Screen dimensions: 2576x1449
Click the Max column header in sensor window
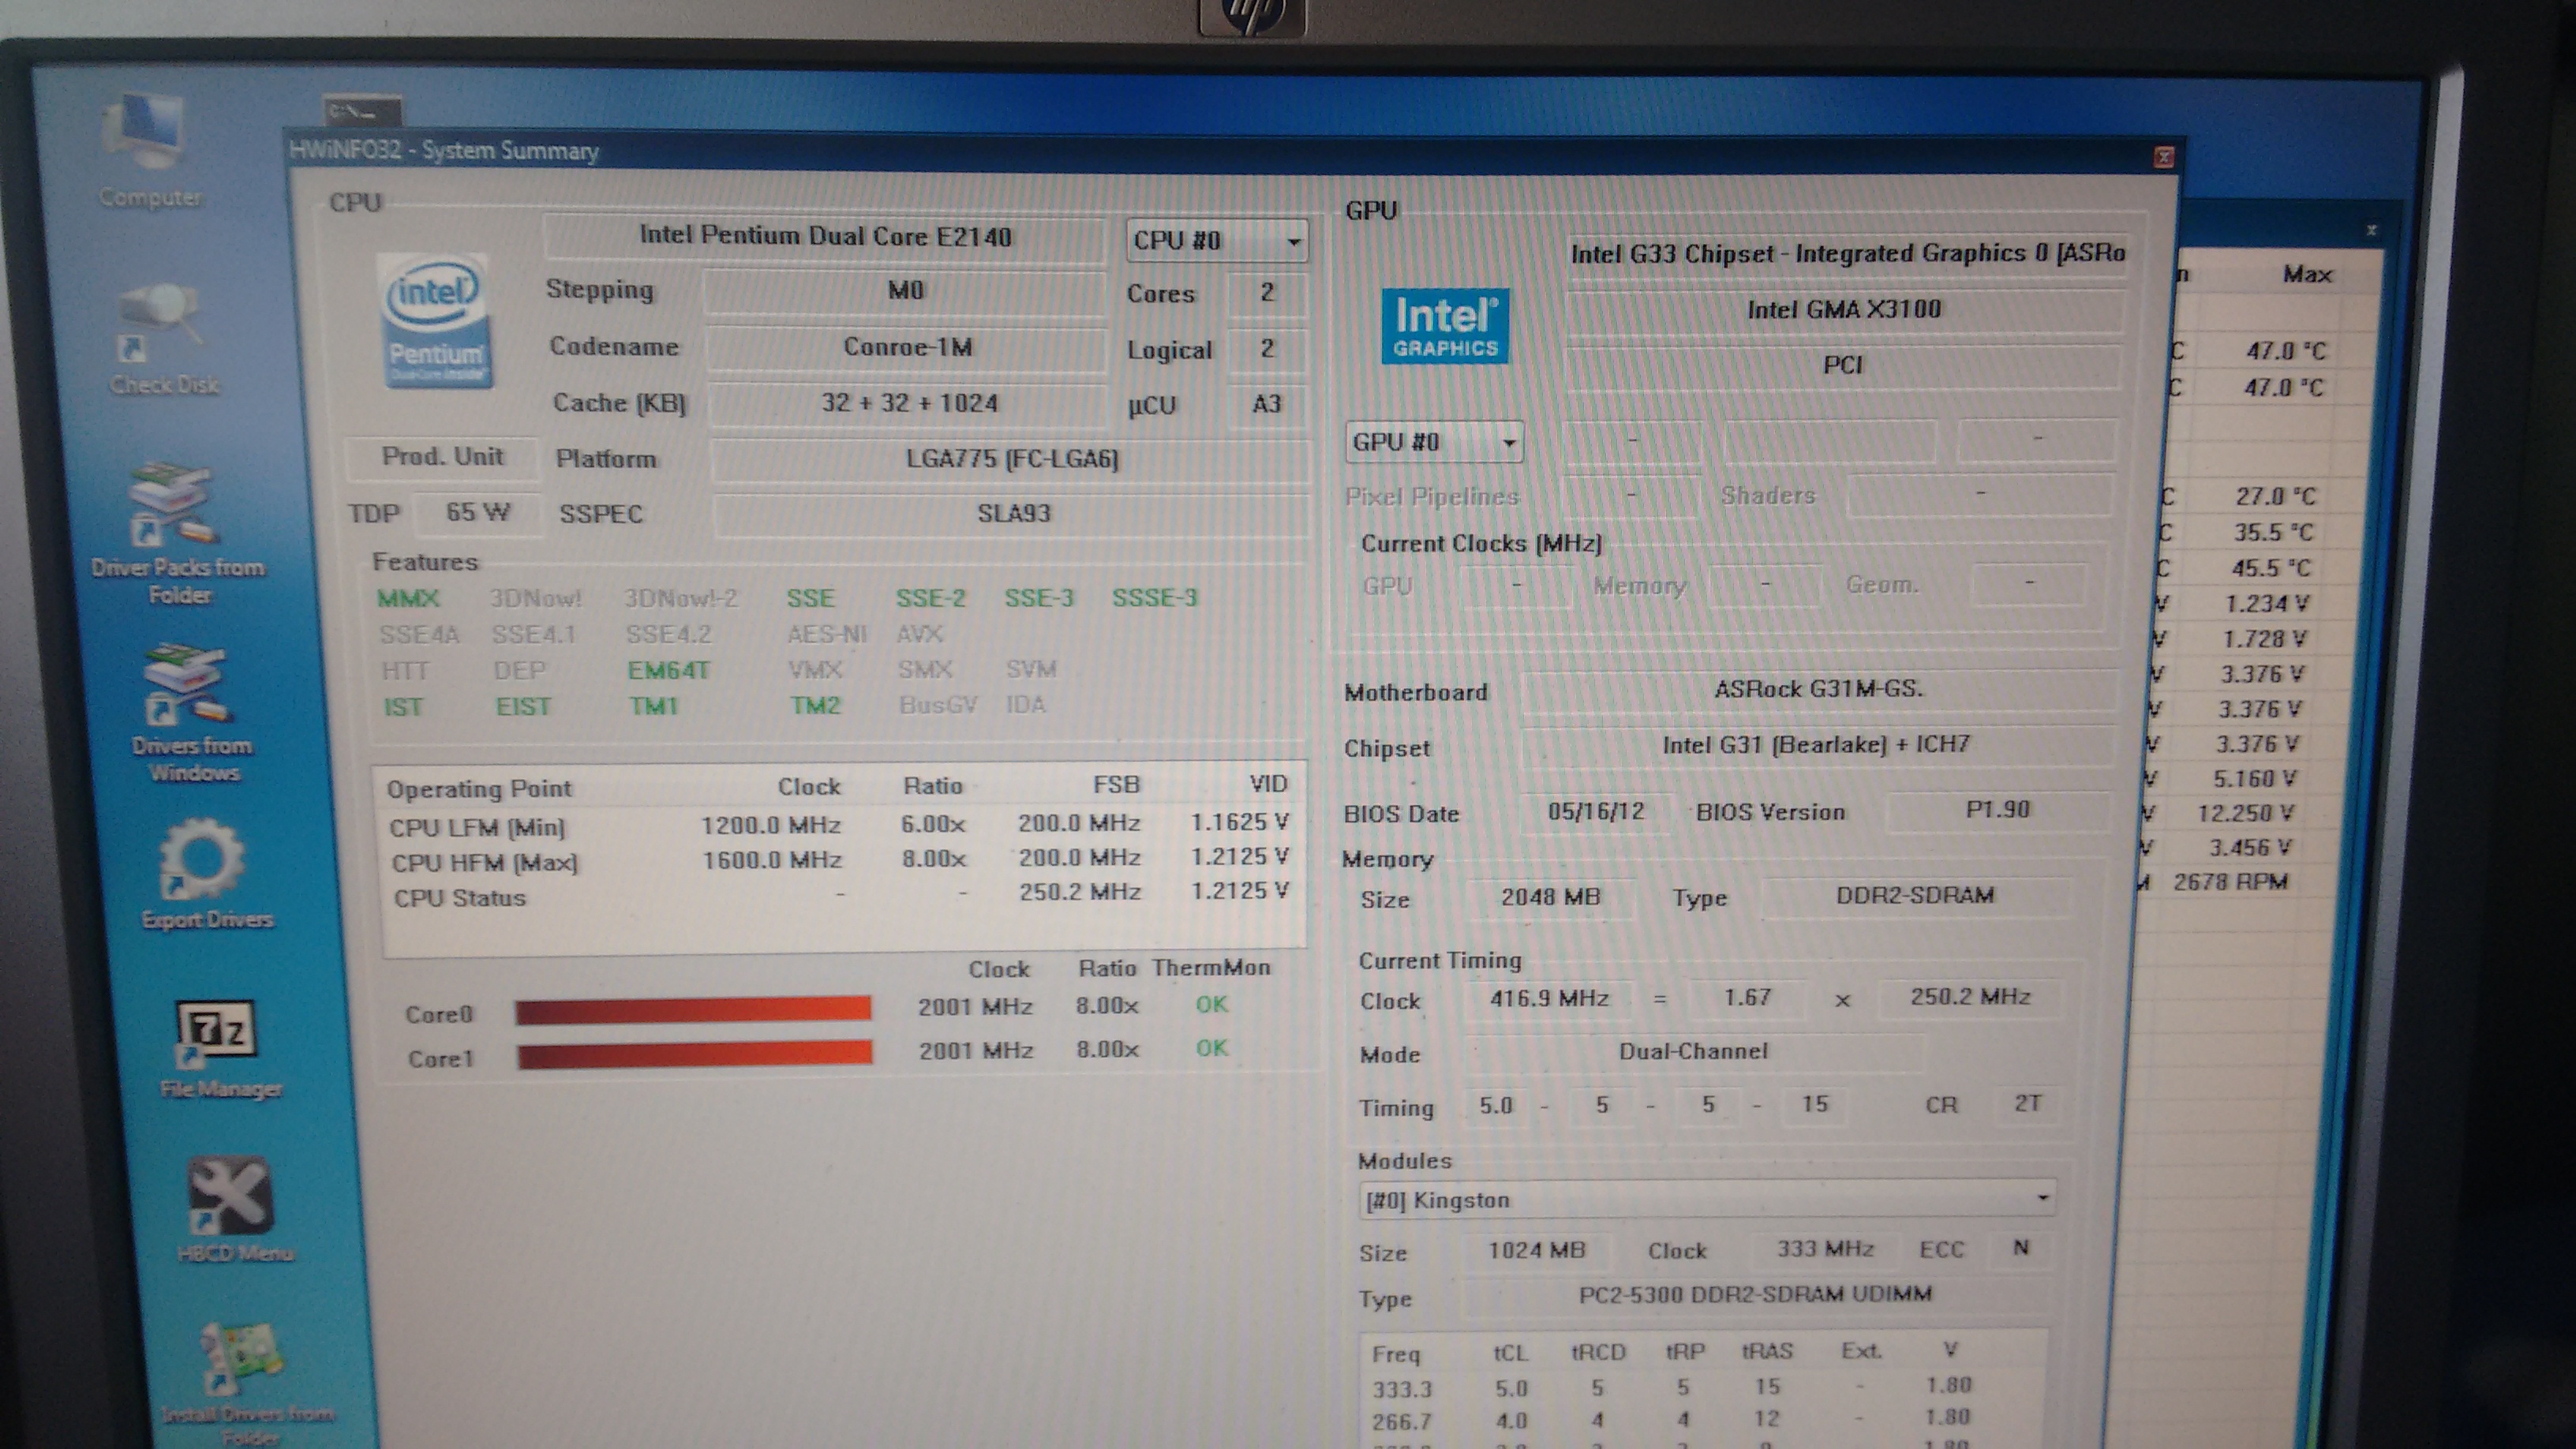coord(2306,274)
